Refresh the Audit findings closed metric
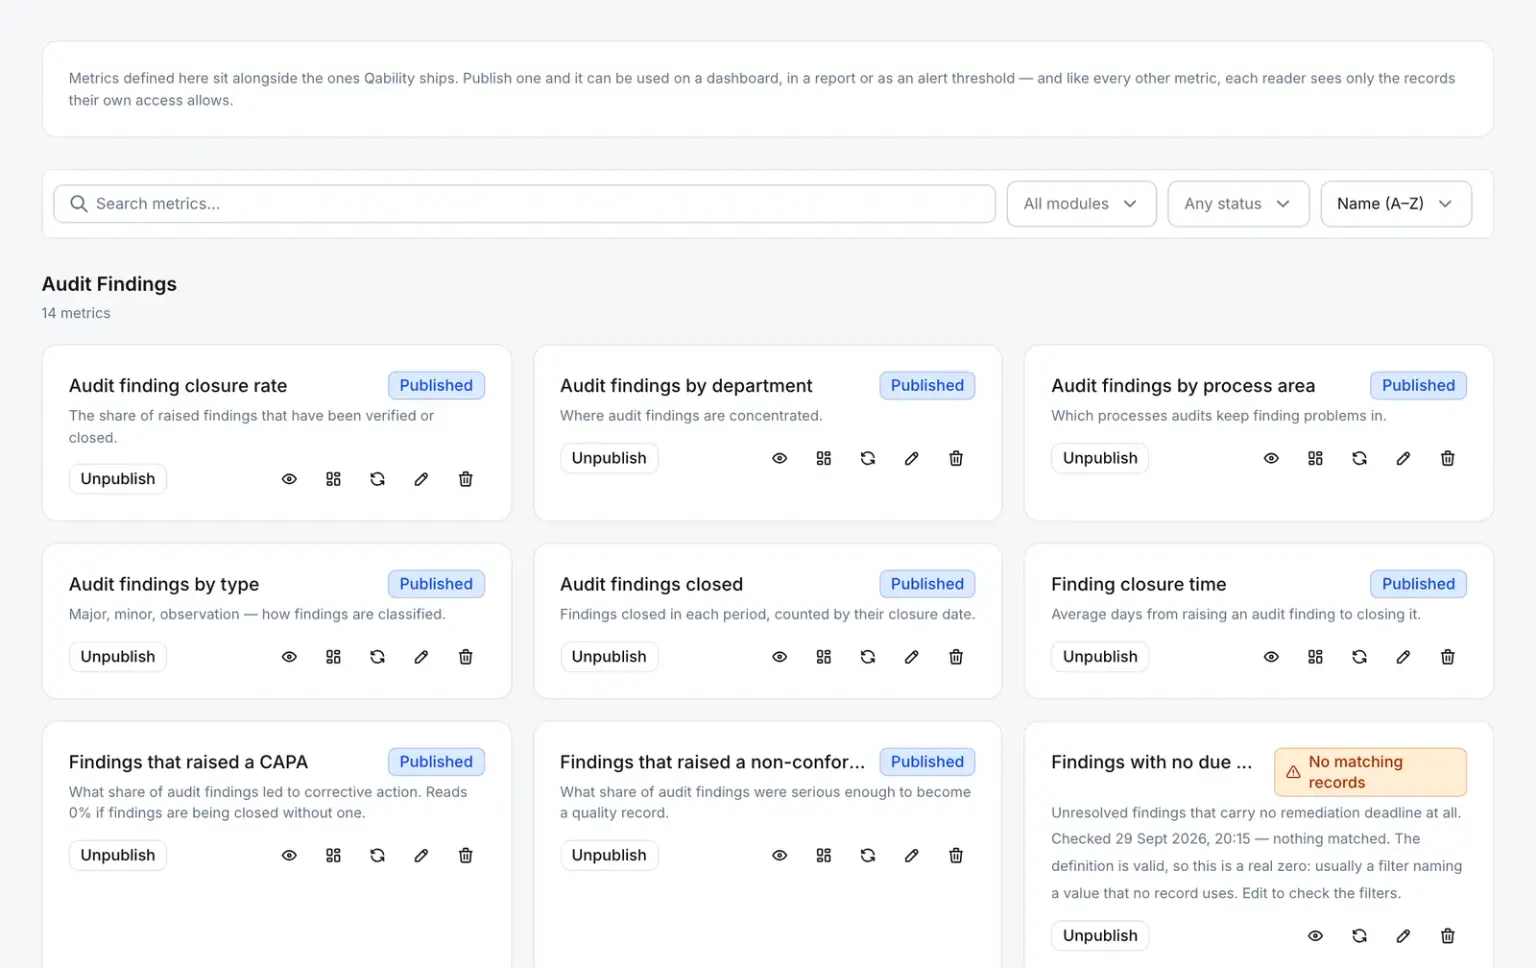This screenshot has width=1536, height=968. click(x=868, y=657)
